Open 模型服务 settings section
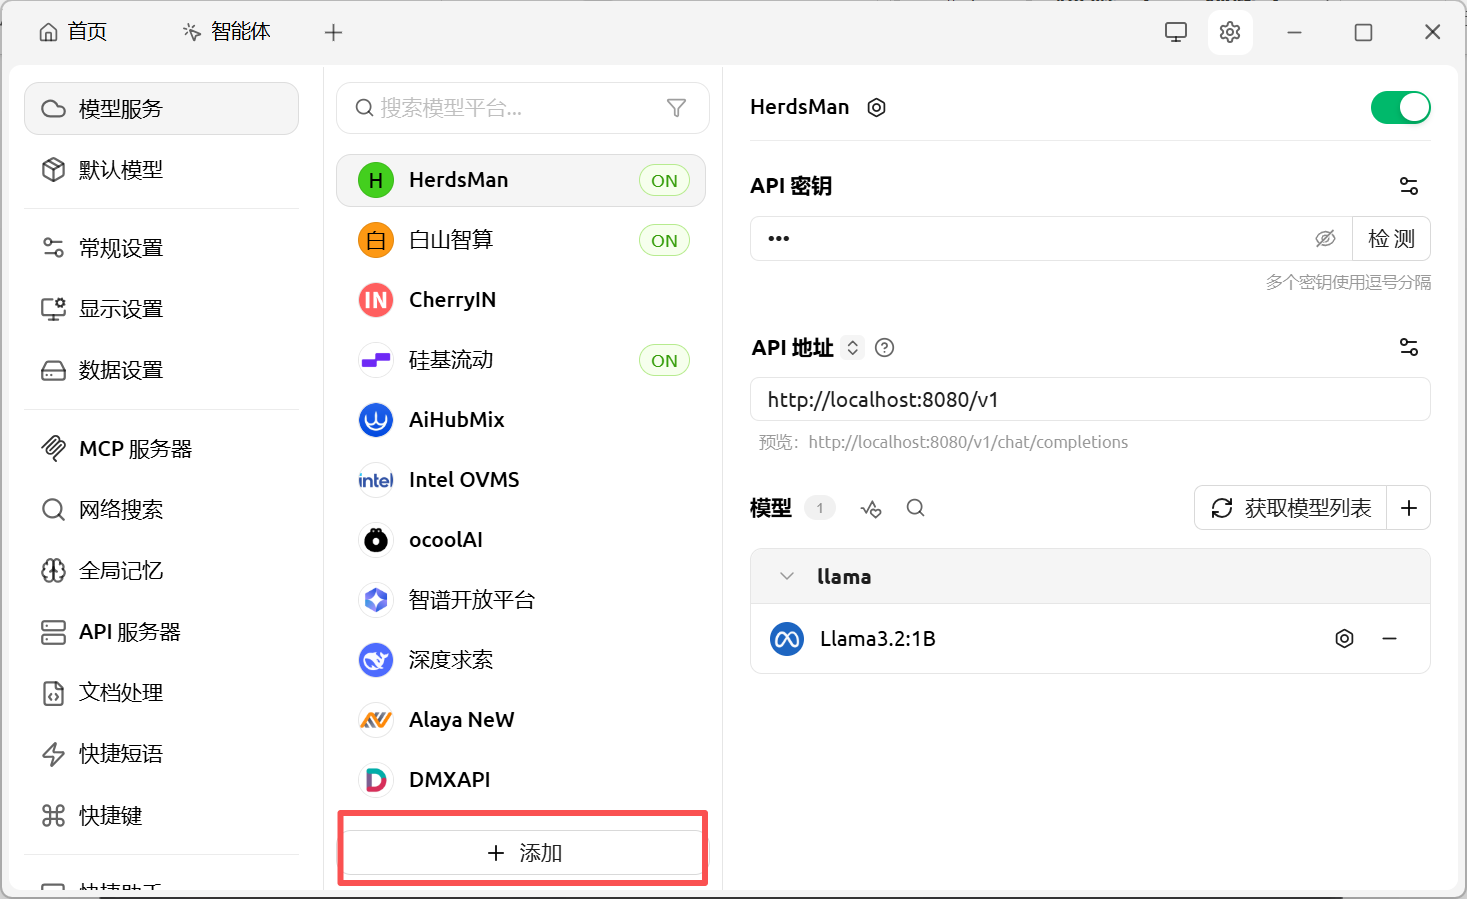Screen dimensions: 1467x899 [x=162, y=108]
